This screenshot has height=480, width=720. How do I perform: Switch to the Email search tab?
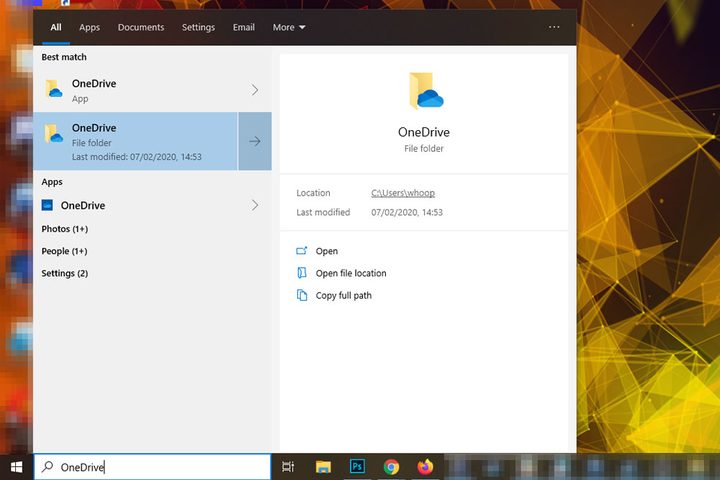tap(244, 27)
